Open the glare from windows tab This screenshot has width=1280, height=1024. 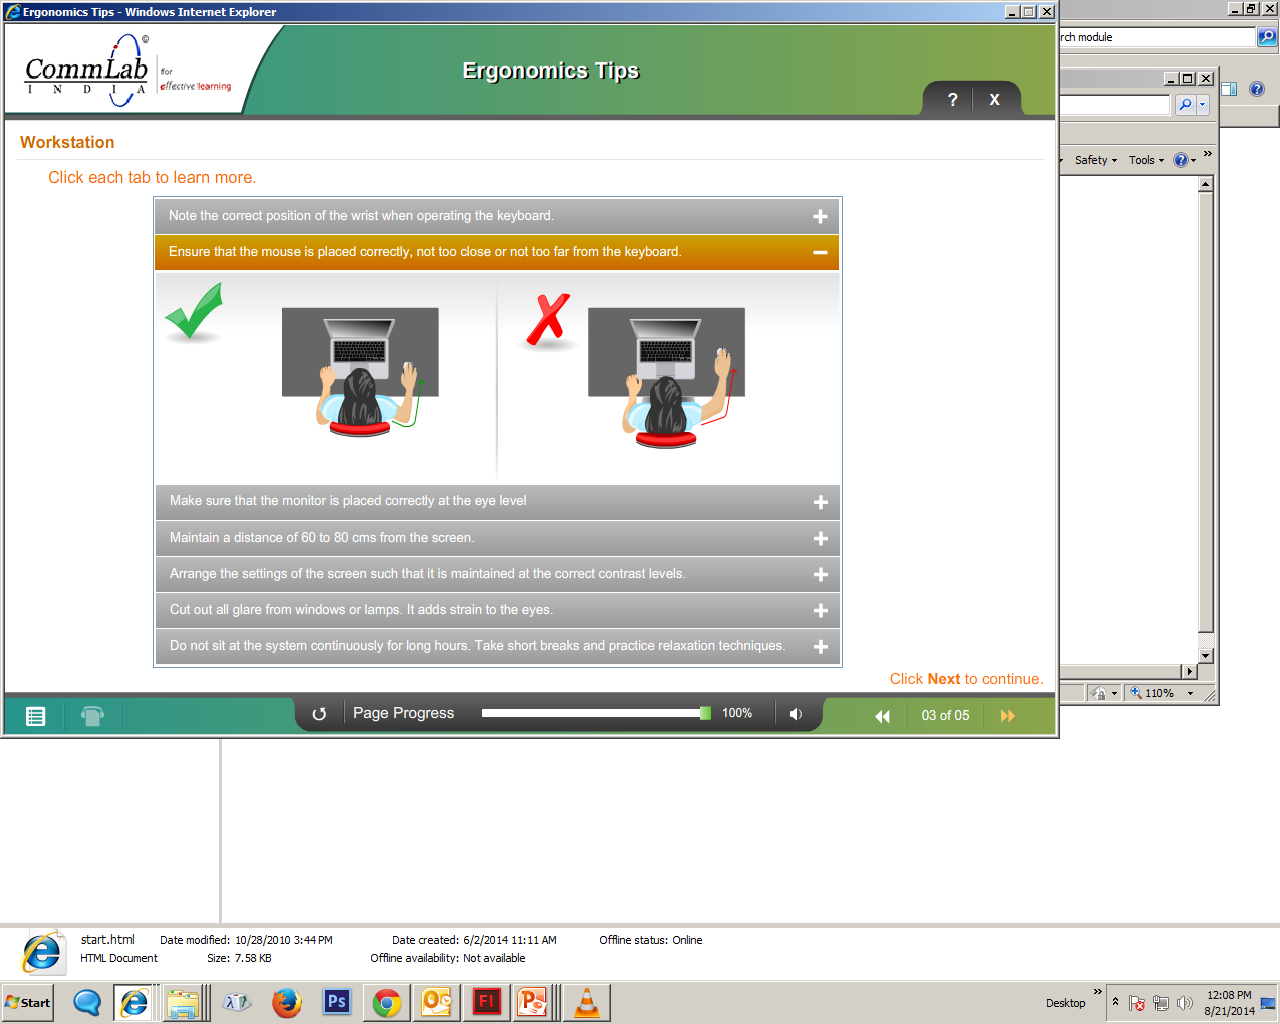point(820,610)
